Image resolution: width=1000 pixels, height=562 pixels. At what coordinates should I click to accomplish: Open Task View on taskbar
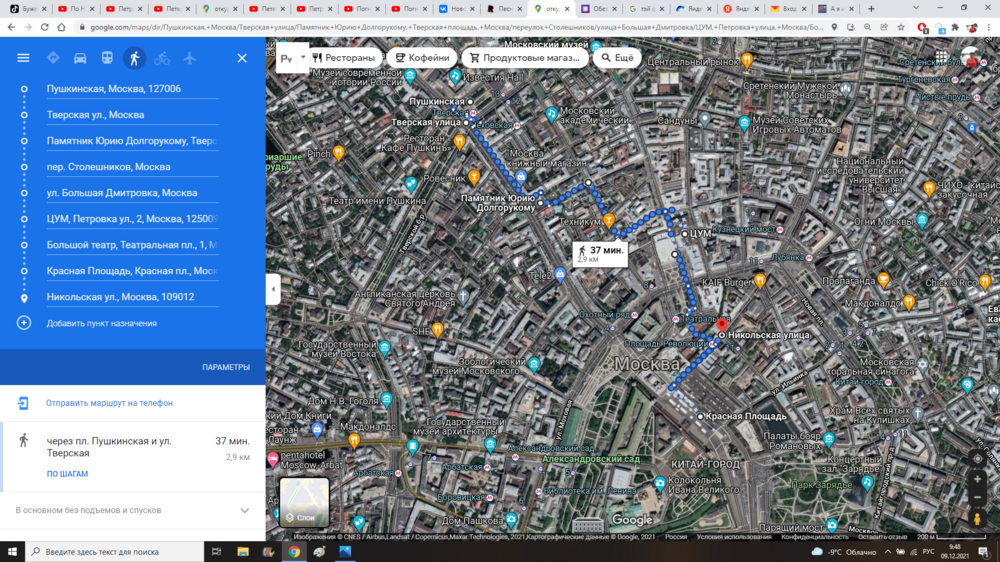[216, 552]
